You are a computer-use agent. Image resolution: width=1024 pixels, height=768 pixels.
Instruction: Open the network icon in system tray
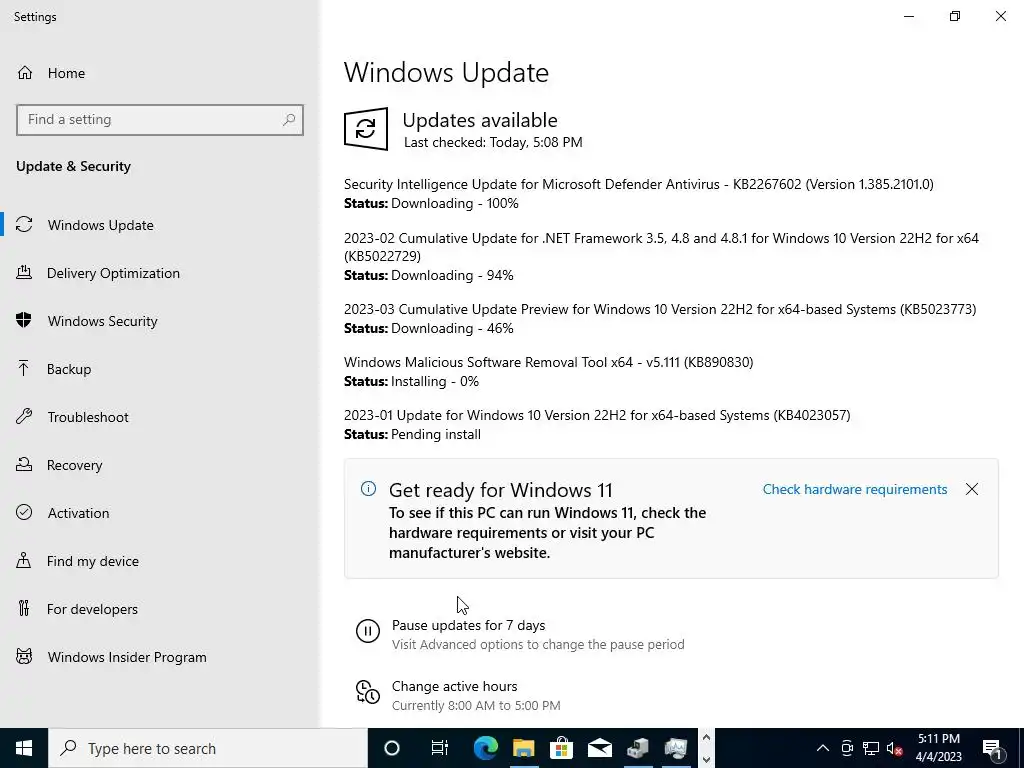871,748
